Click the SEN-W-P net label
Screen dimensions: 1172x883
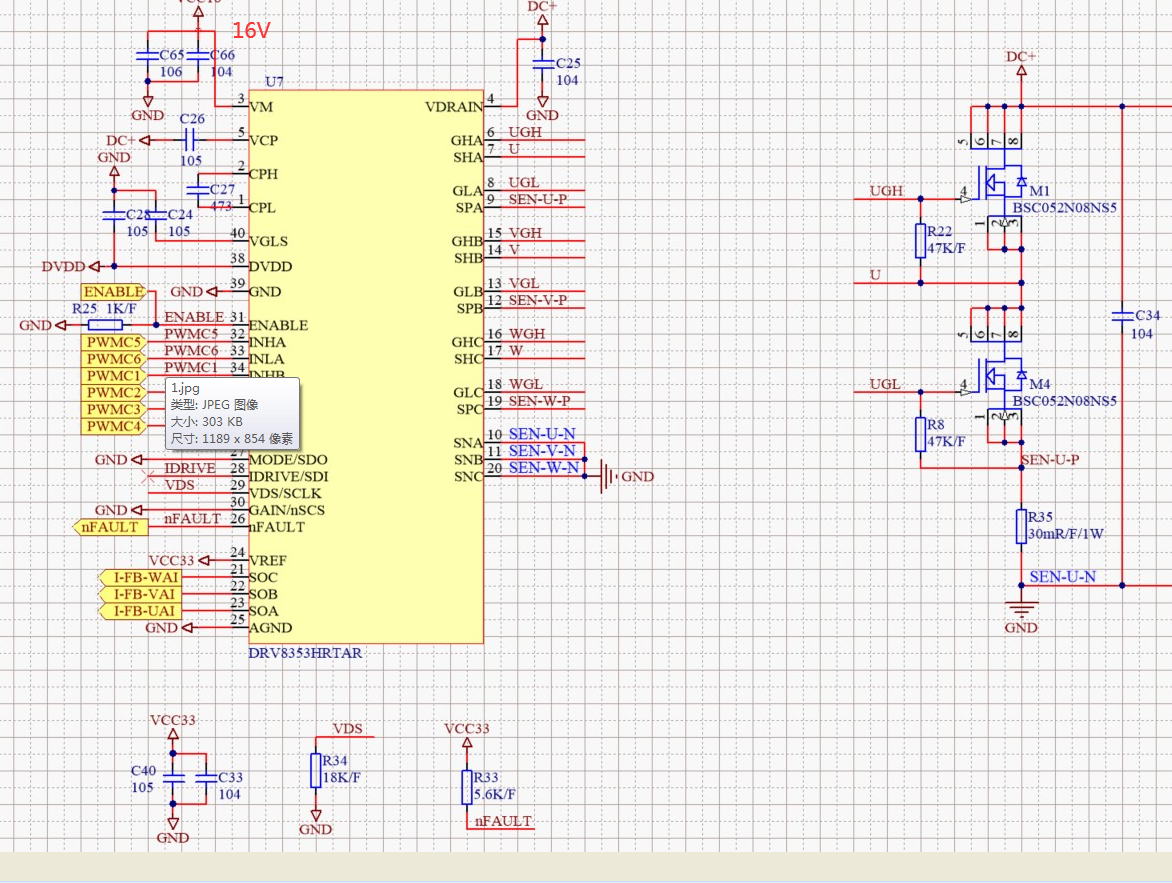[540, 401]
